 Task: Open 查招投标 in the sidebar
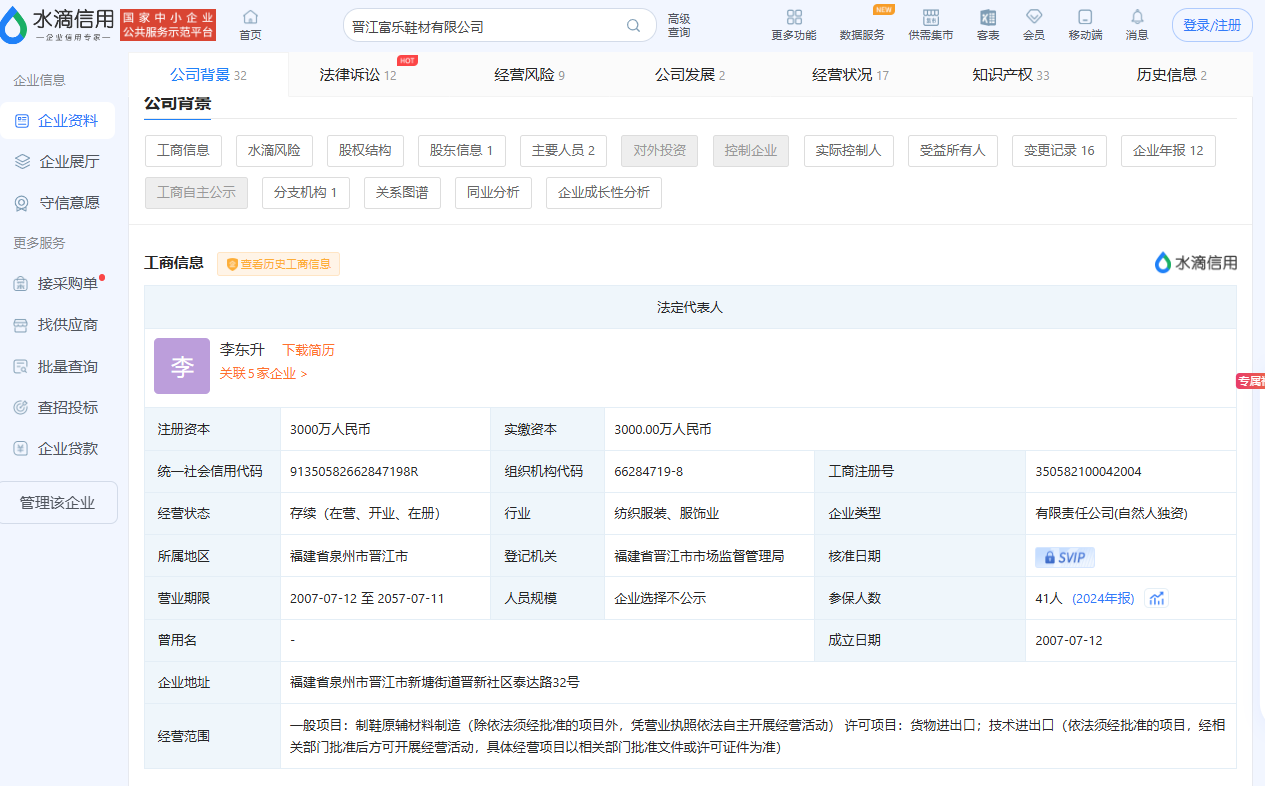tap(57, 407)
